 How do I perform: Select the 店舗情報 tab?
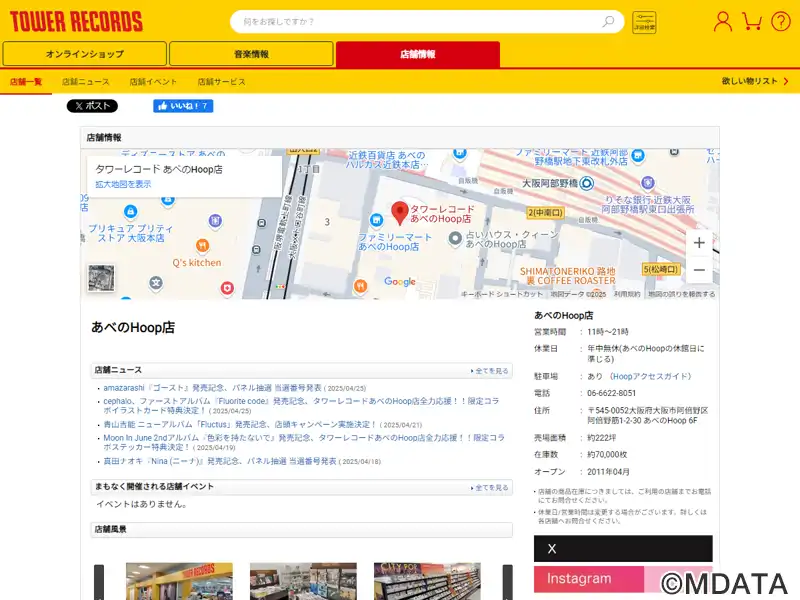pos(418,54)
